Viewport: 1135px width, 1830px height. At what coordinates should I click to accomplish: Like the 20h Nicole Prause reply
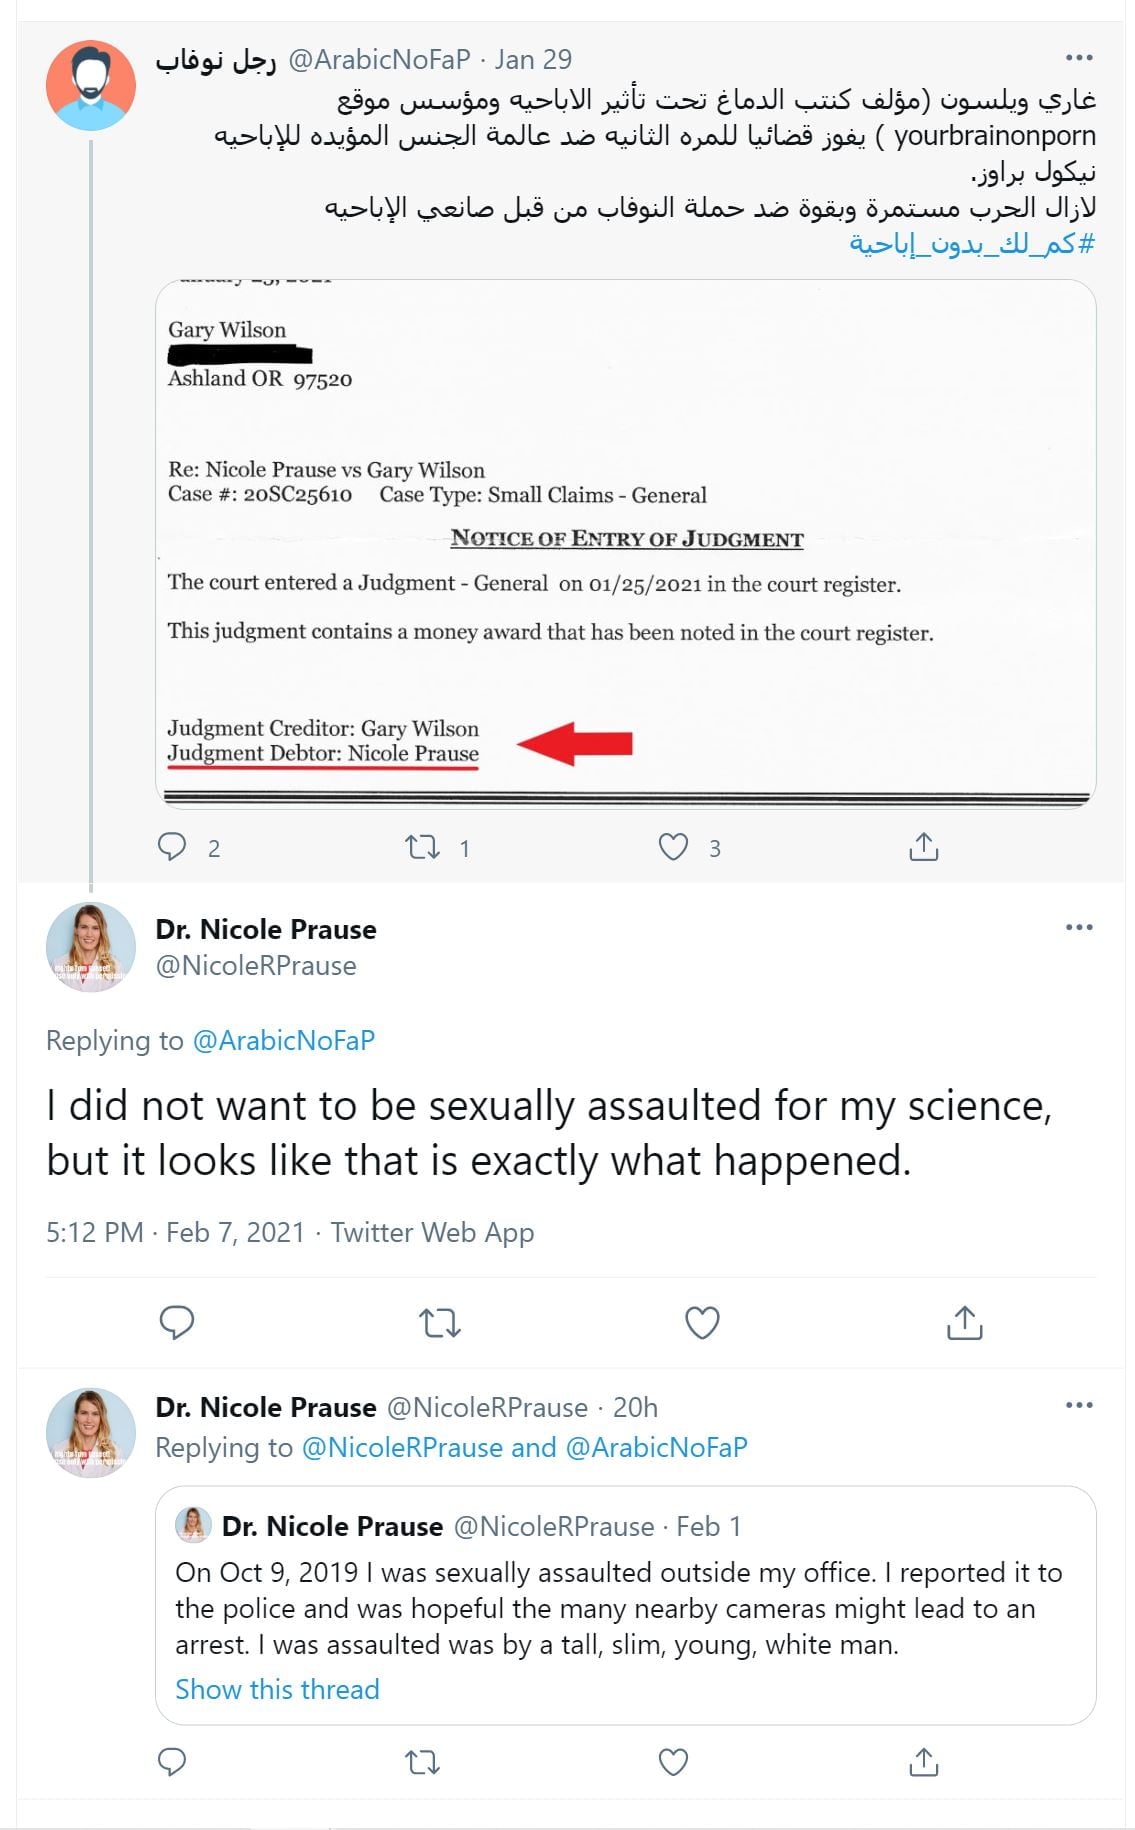[x=674, y=1761]
